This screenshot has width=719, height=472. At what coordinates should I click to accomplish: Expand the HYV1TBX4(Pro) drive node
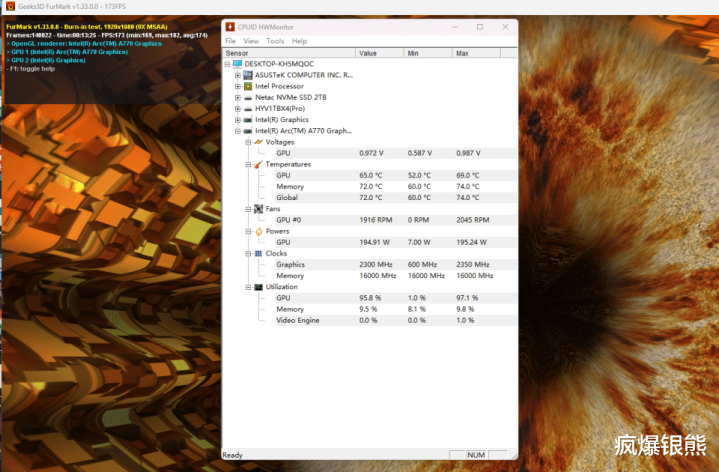pos(237,108)
